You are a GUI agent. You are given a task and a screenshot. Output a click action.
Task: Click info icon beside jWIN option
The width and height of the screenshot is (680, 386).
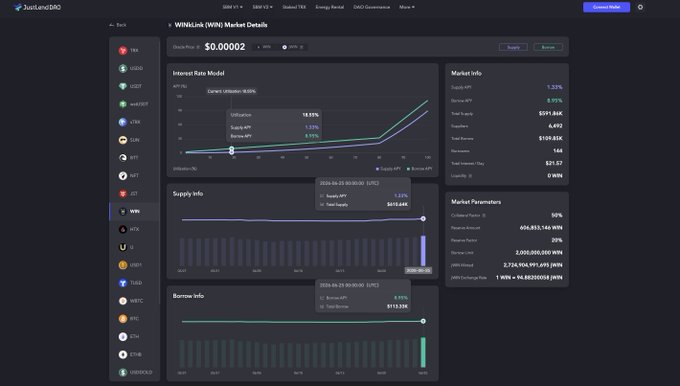point(301,47)
